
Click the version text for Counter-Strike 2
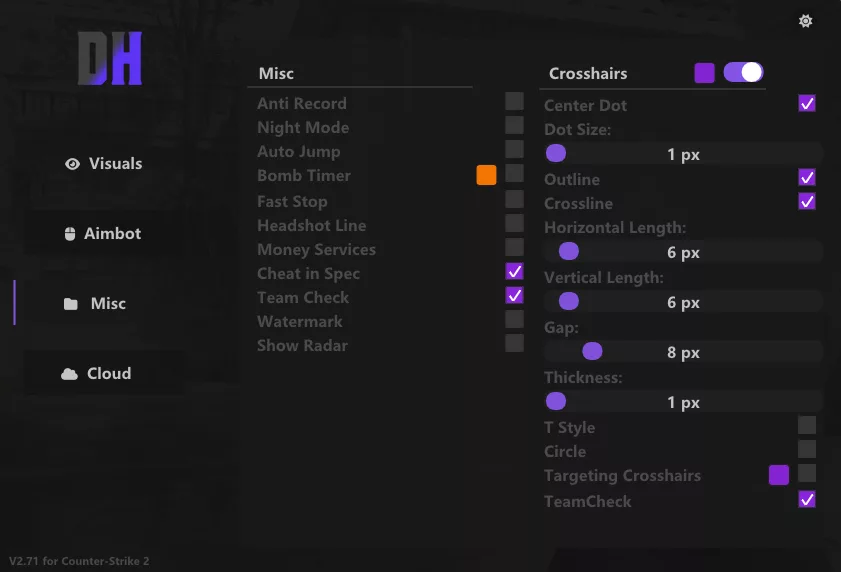pos(79,561)
